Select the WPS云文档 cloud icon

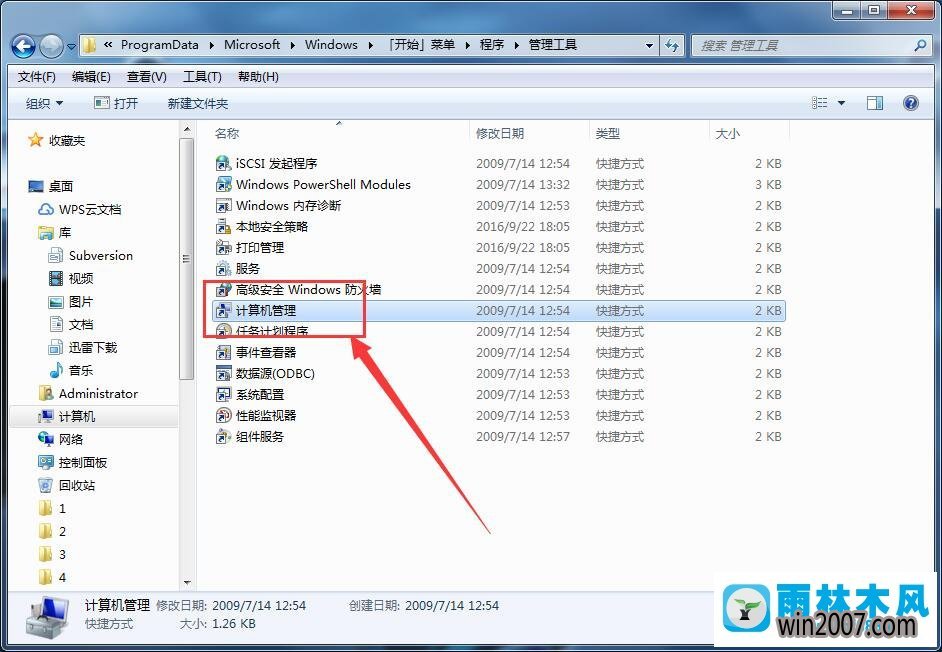46,209
